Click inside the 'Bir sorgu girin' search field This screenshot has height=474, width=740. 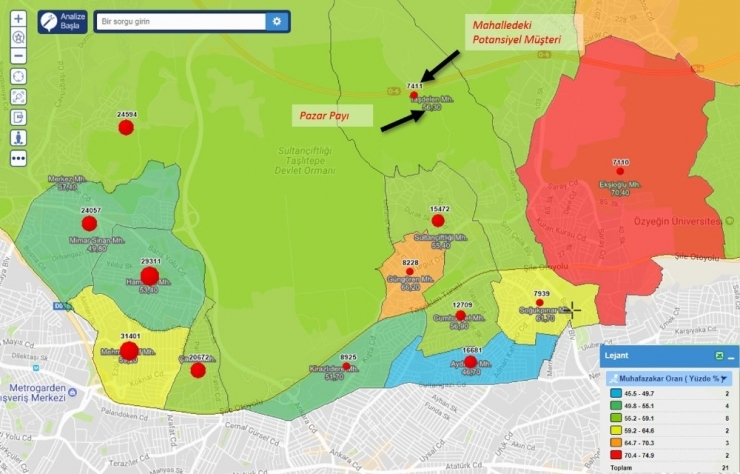180,21
